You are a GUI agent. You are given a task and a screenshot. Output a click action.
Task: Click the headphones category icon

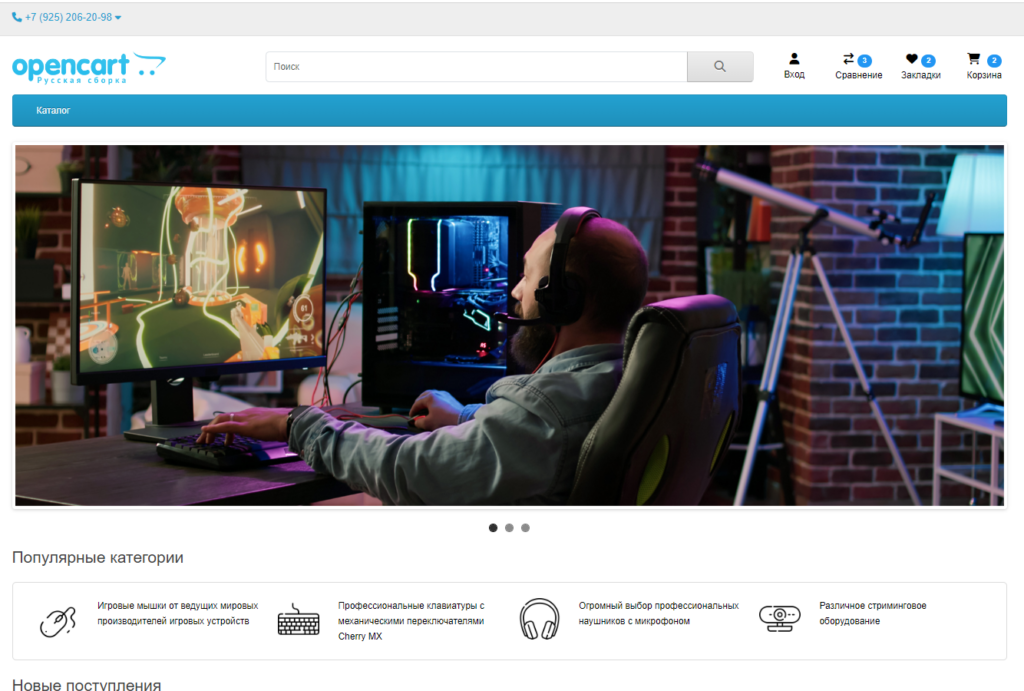[539, 619]
